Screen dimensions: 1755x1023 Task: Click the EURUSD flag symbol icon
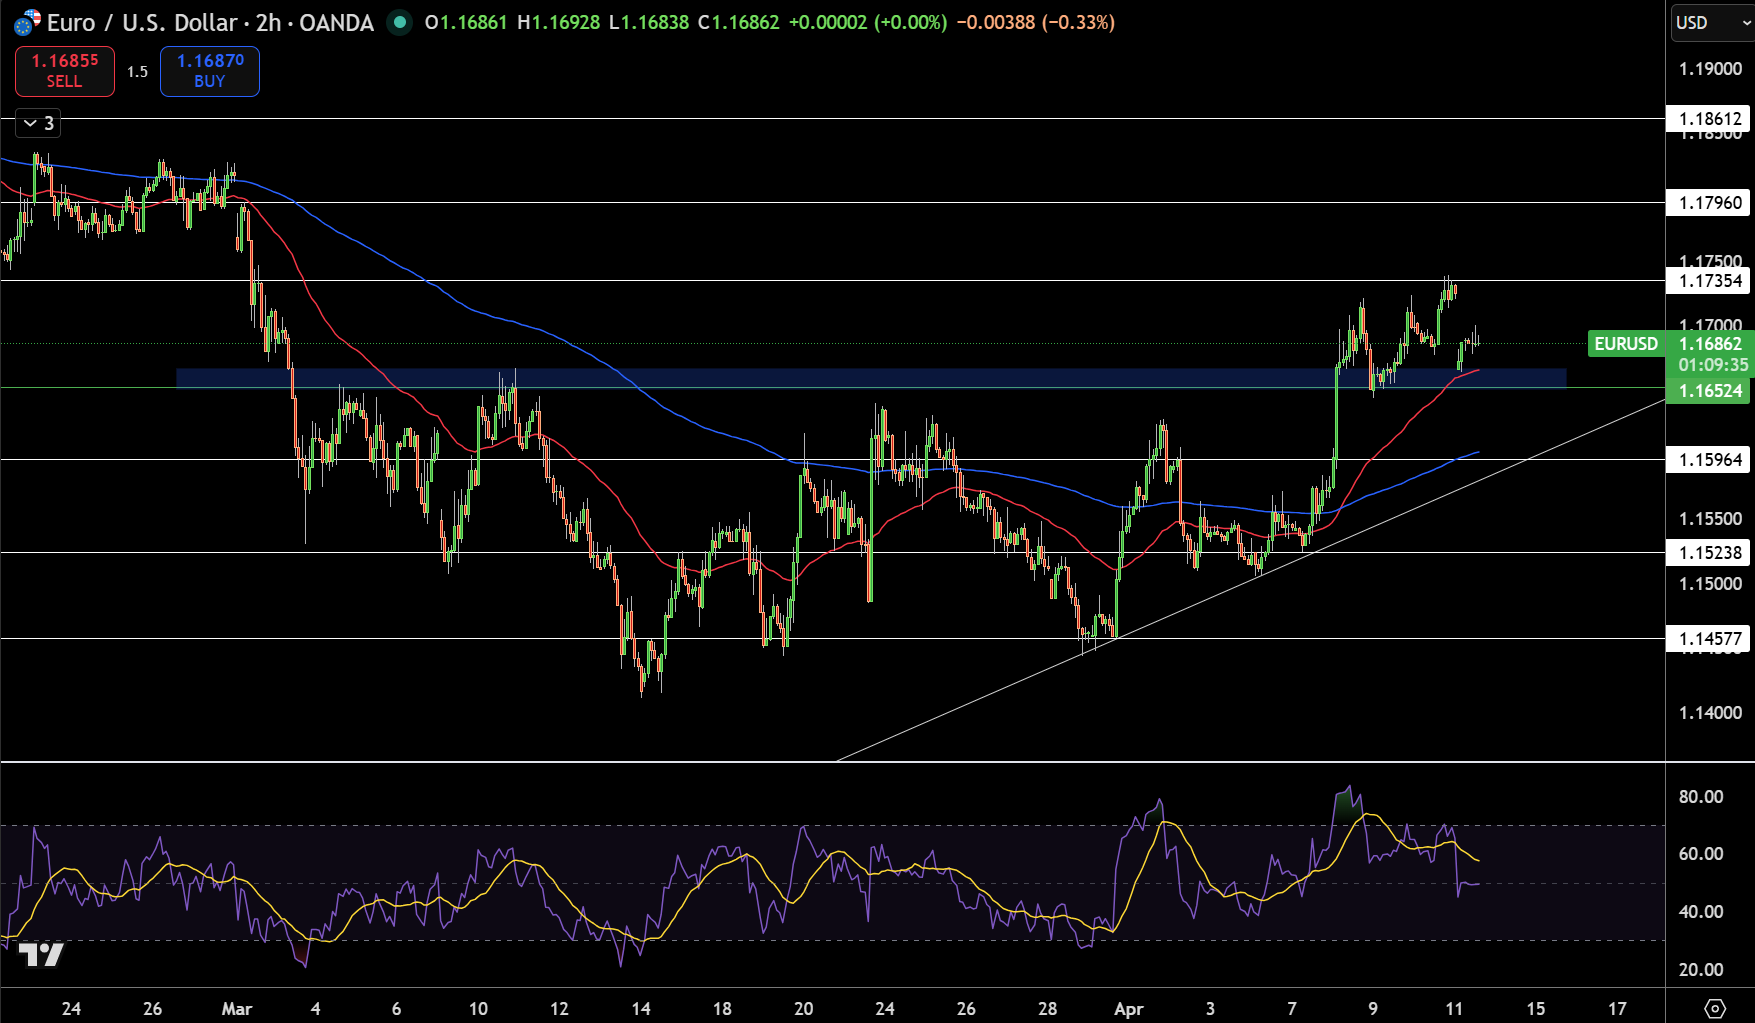pyautogui.click(x=27, y=22)
